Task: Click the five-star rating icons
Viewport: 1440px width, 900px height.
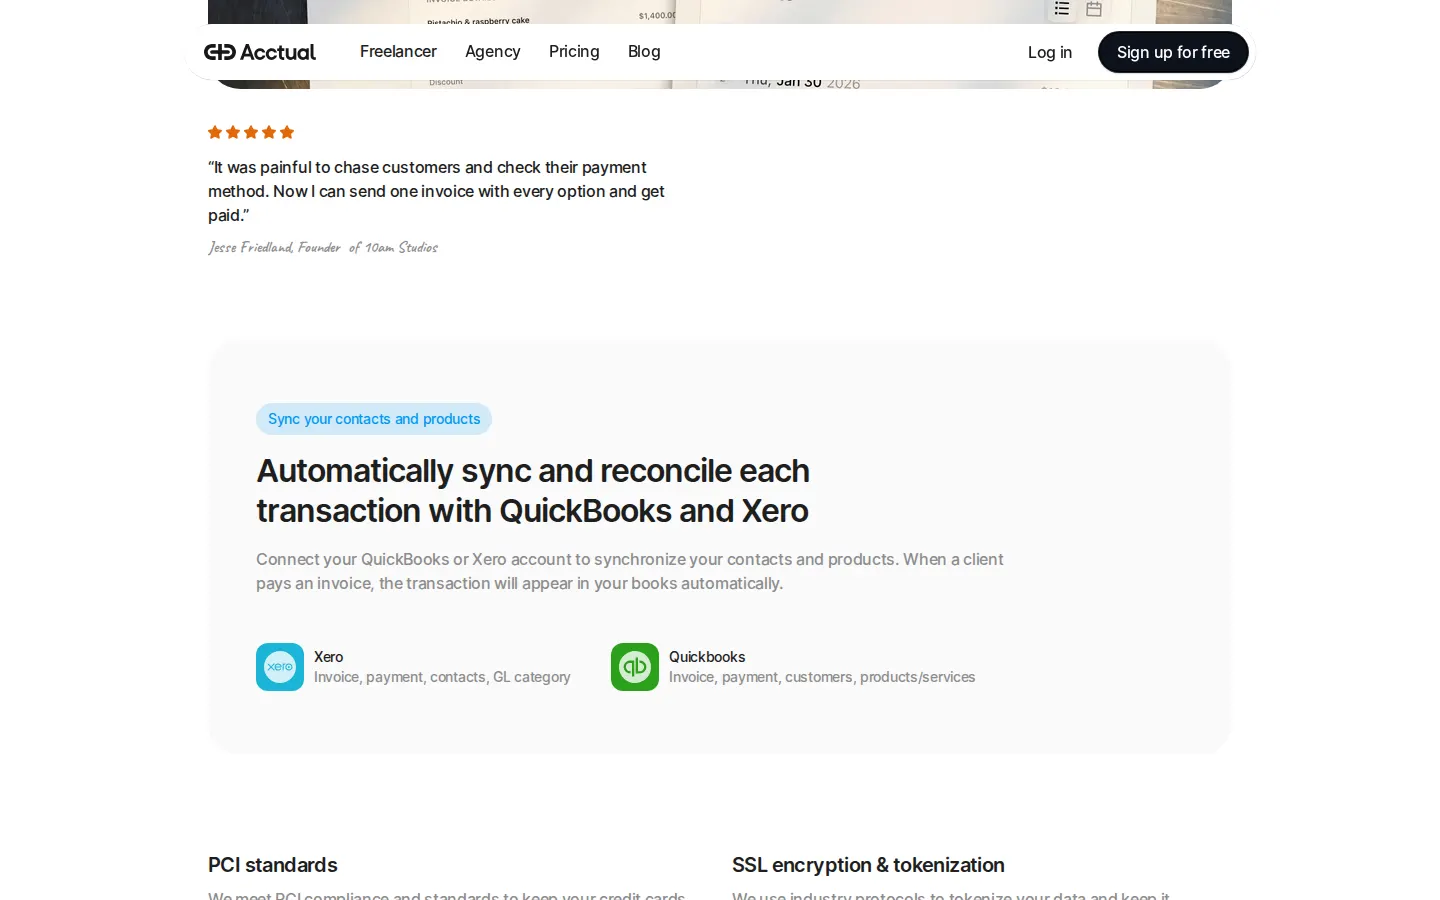Action: pyautogui.click(x=251, y=132)
